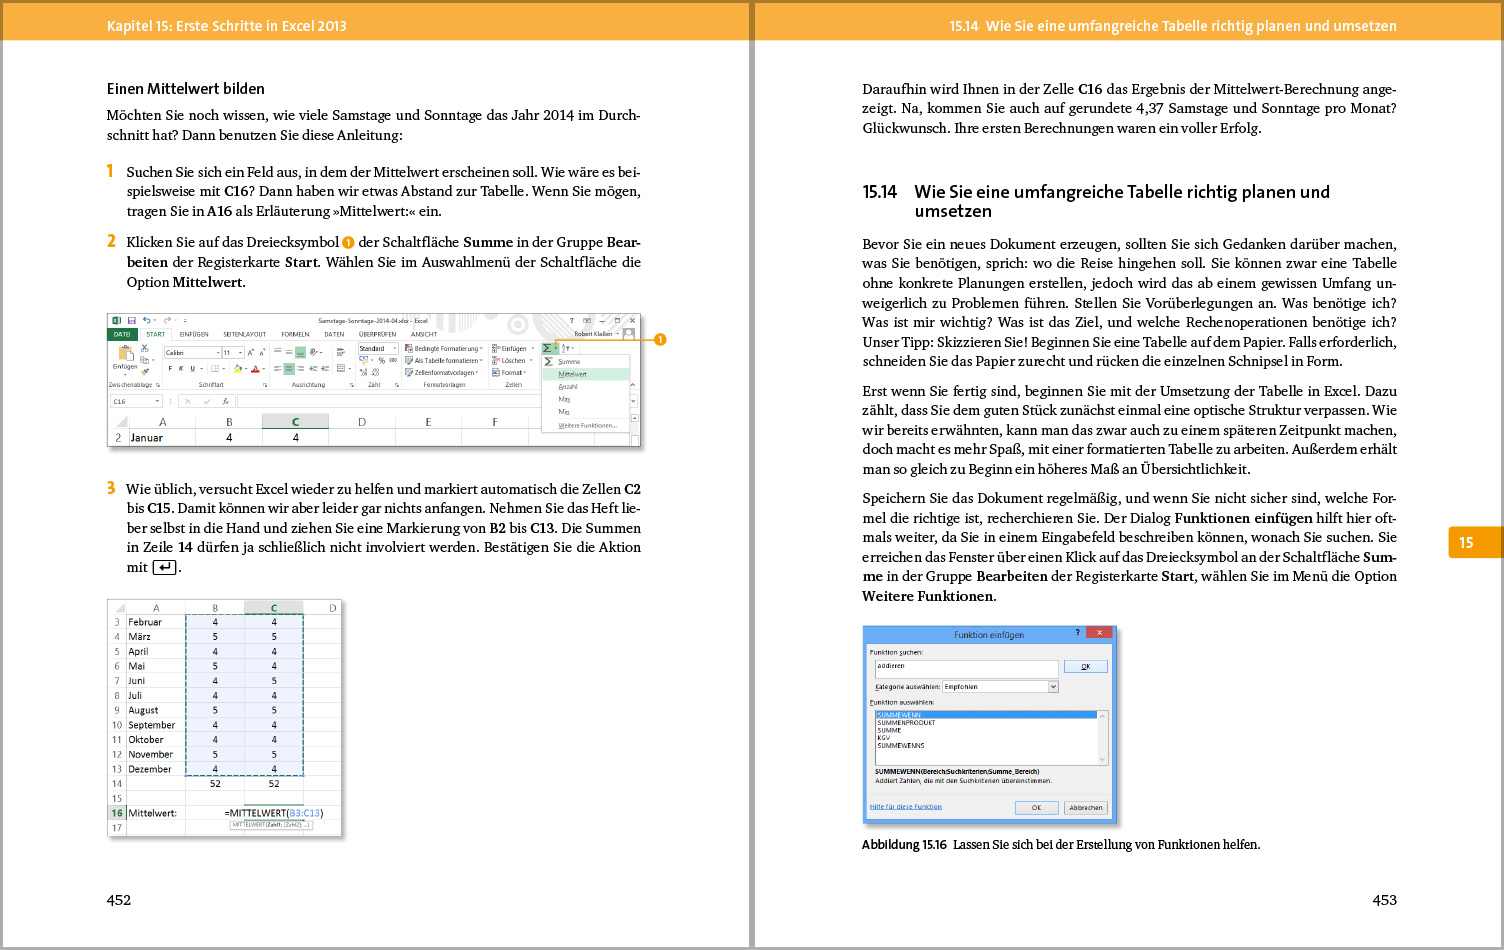The width and height of the screenshot is (1504, 950).
Task: Click the Funktion suchen text field
Action: (x=966, y=669)
